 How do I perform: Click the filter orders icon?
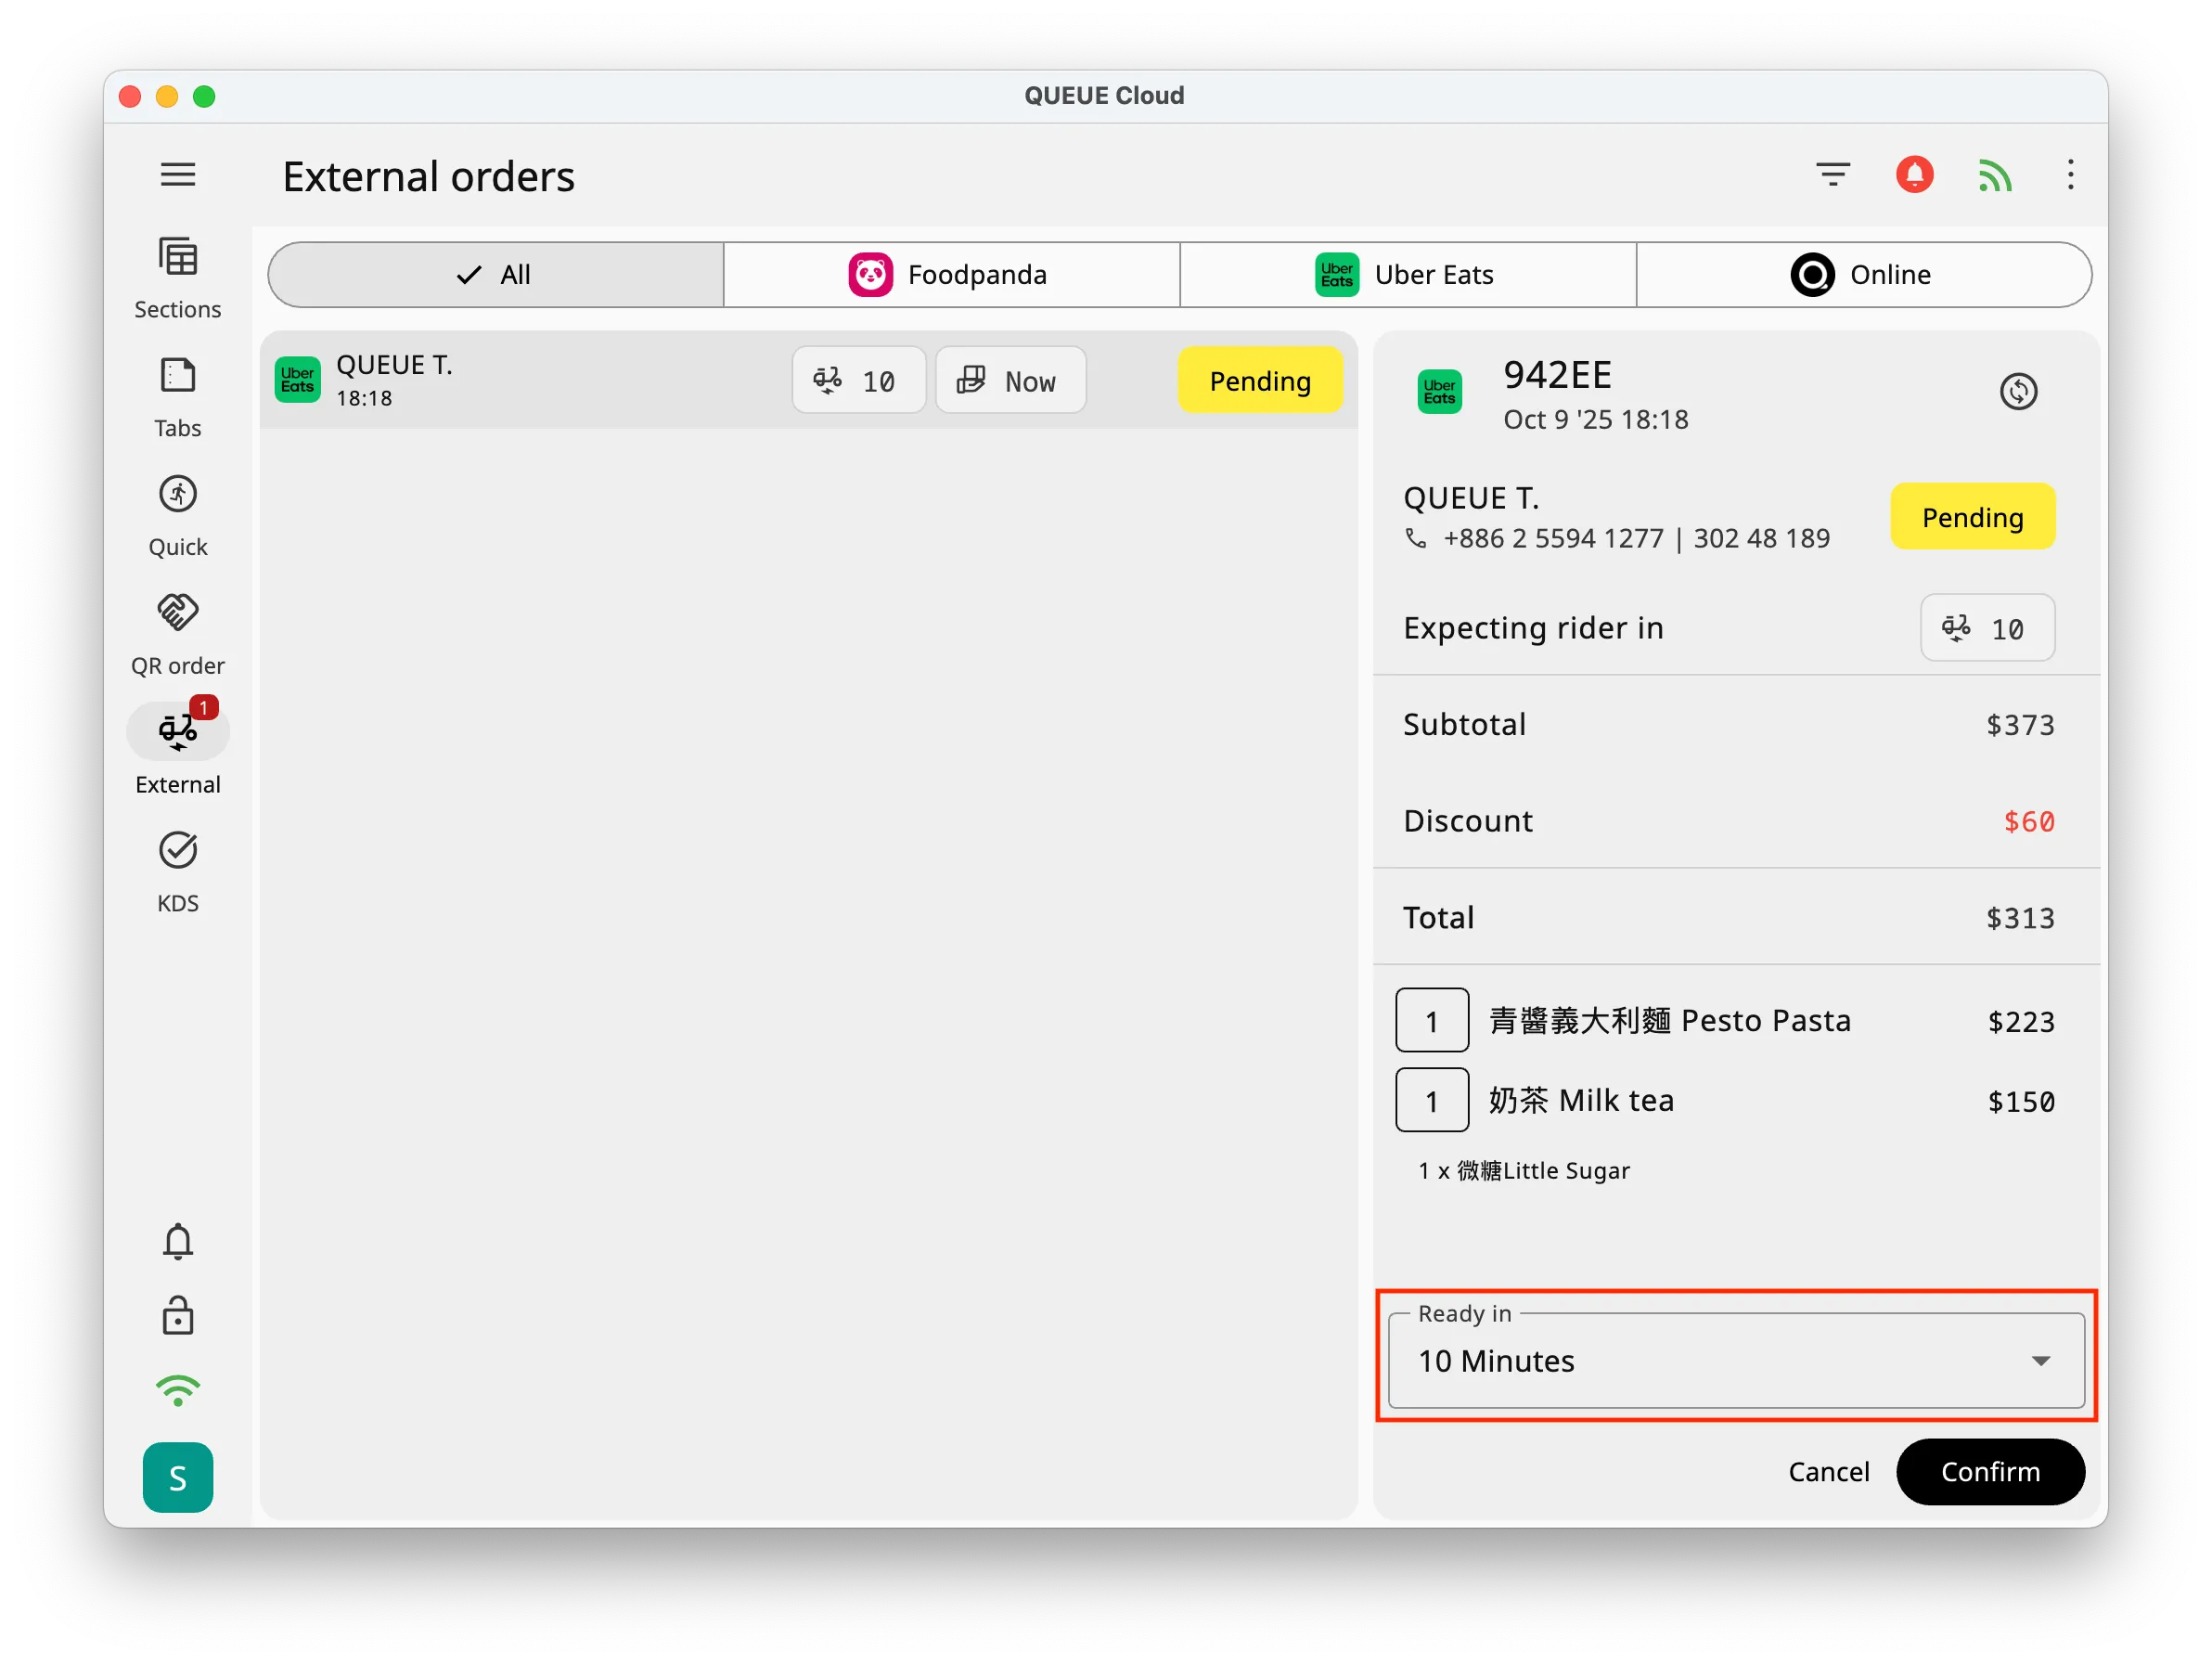[x=1832, y=175]
